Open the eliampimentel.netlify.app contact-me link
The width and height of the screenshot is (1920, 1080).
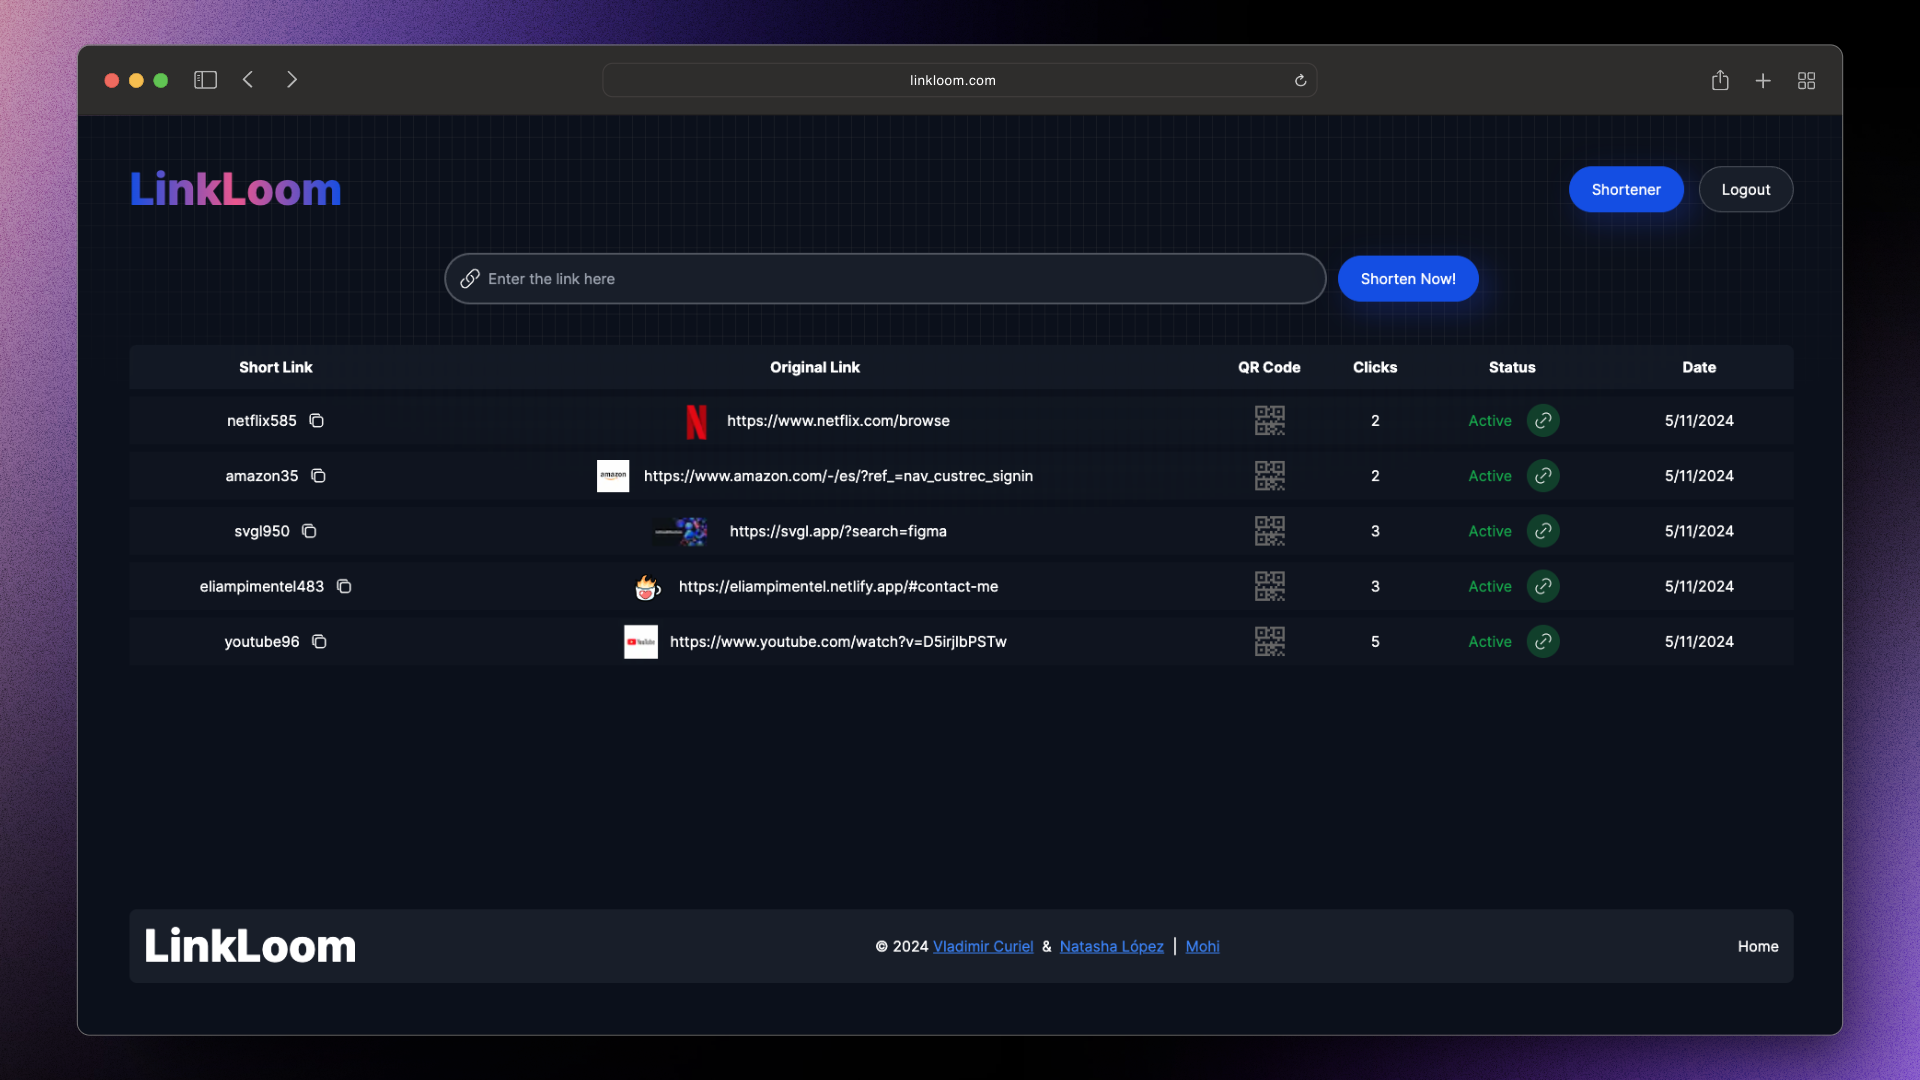838,586
